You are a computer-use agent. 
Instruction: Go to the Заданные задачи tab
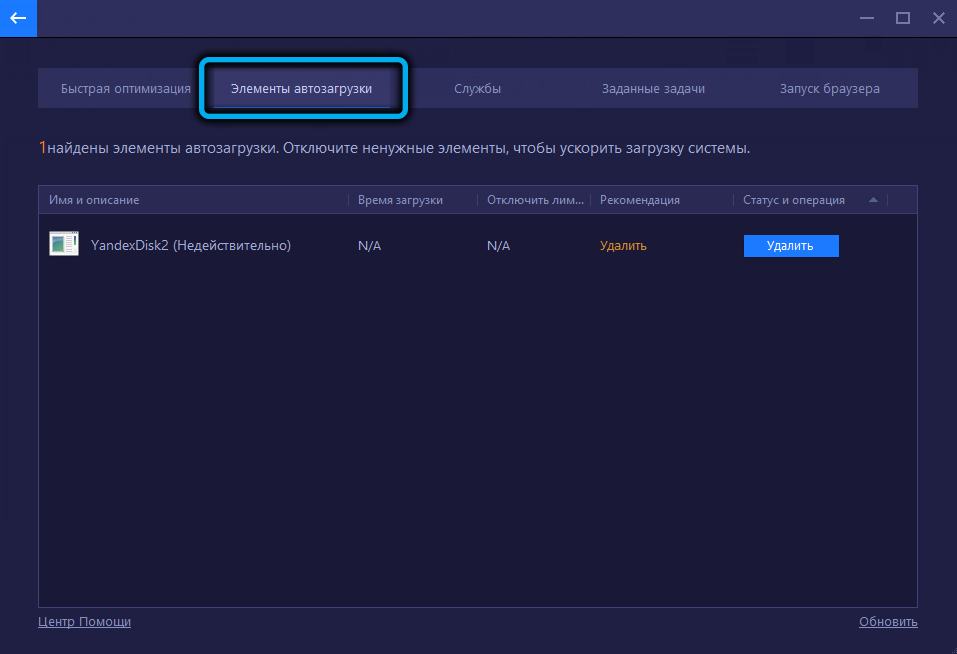pos(653,88)
